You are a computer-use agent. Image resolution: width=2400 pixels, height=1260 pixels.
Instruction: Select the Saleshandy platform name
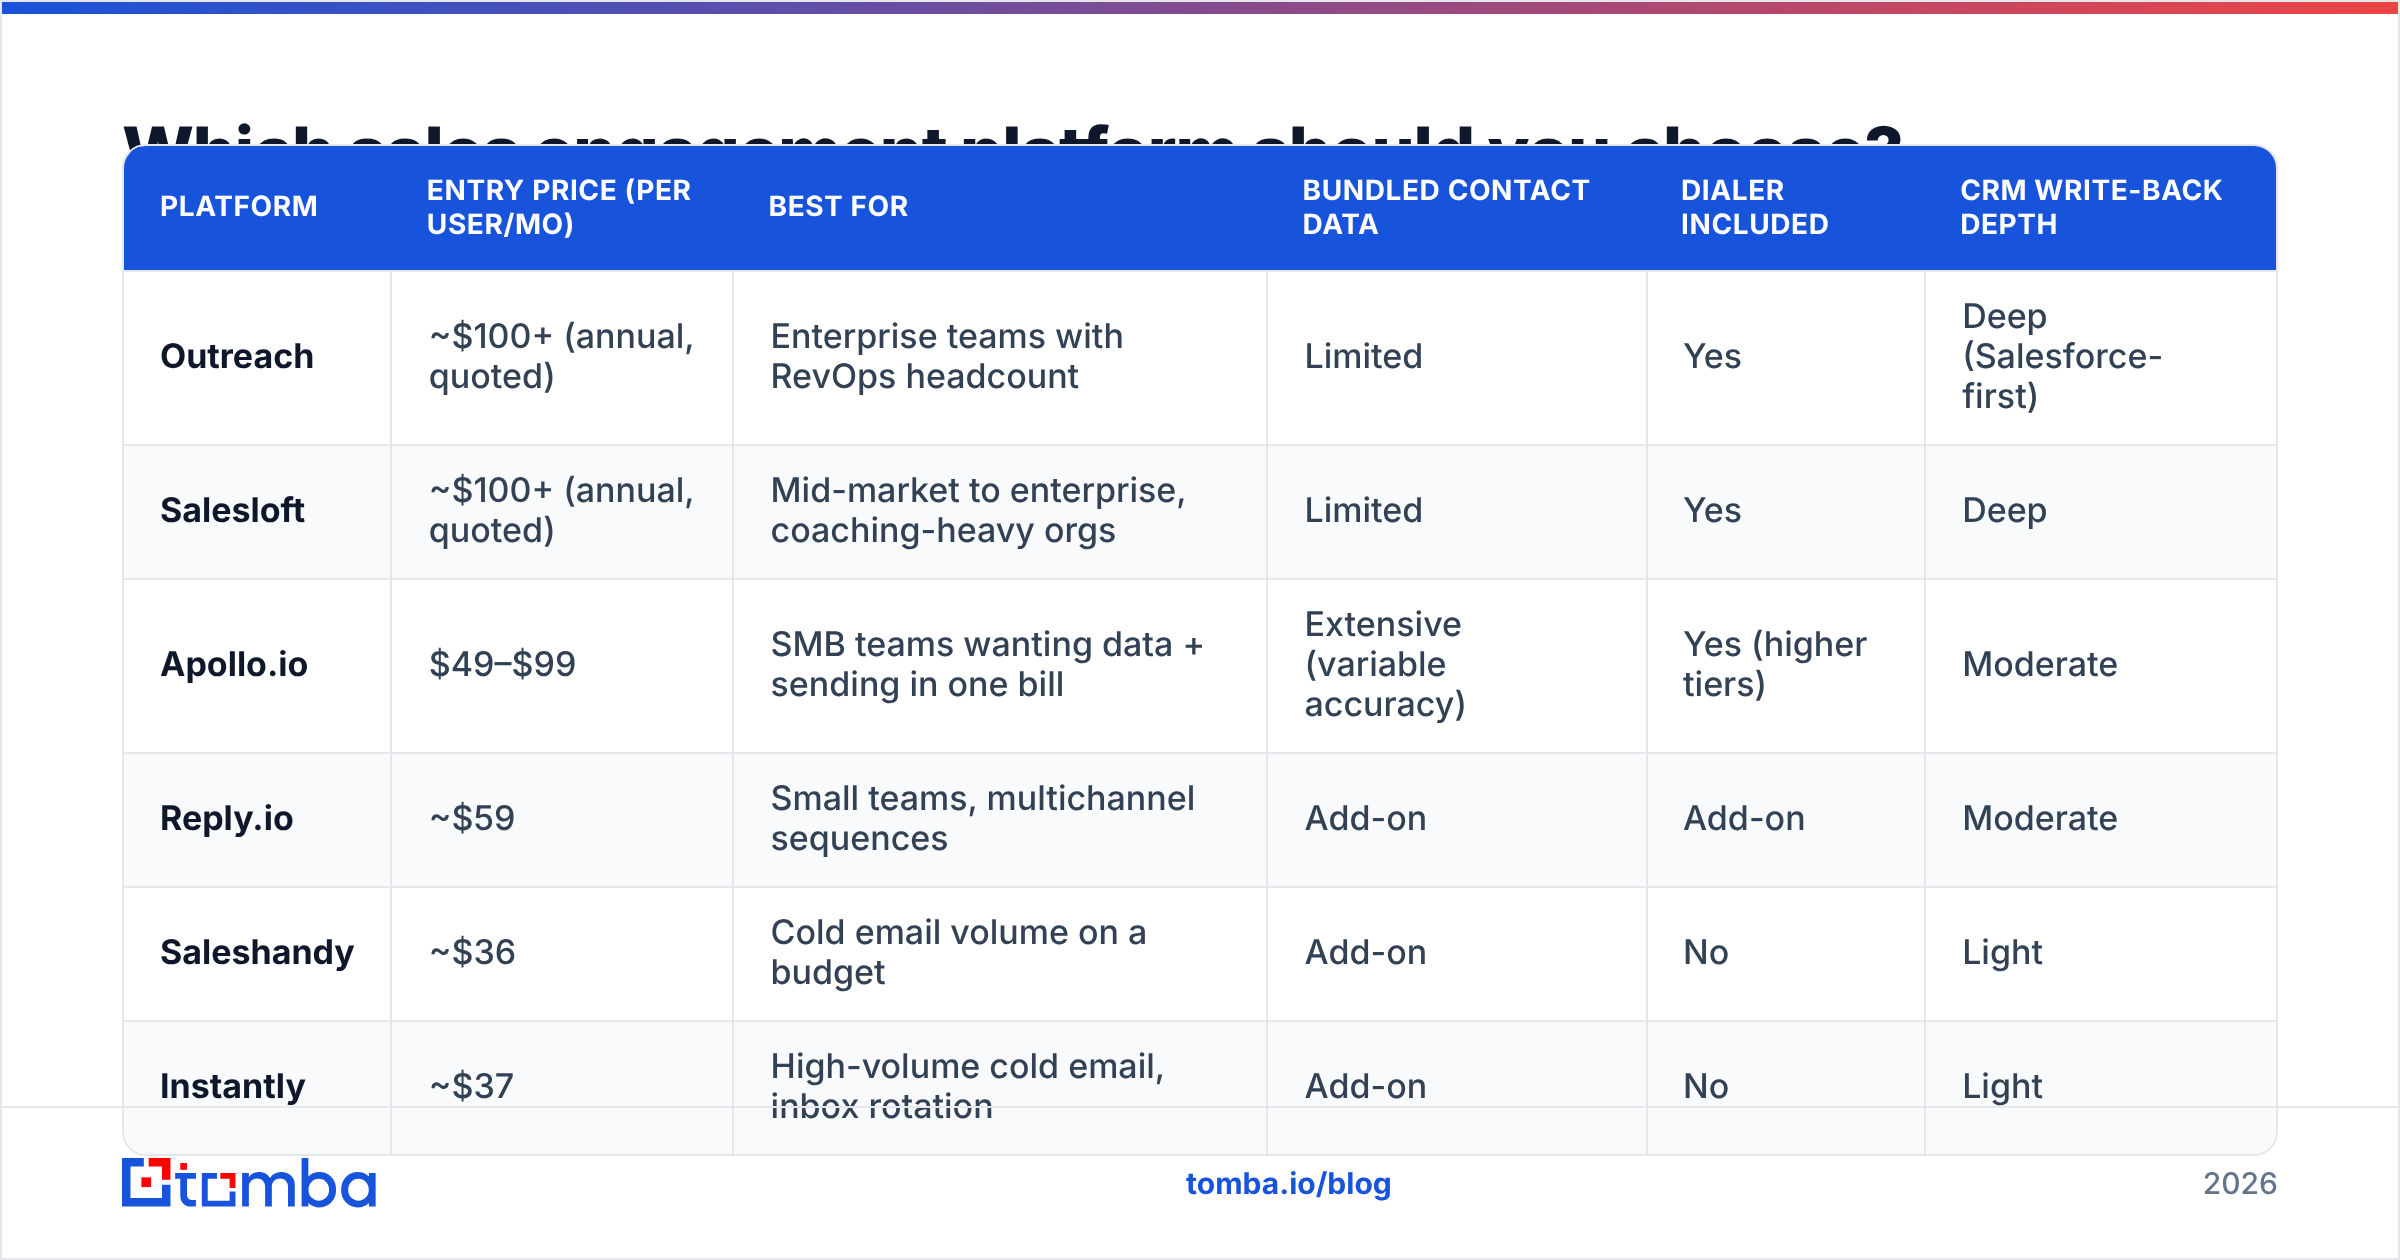pos(257,952)
